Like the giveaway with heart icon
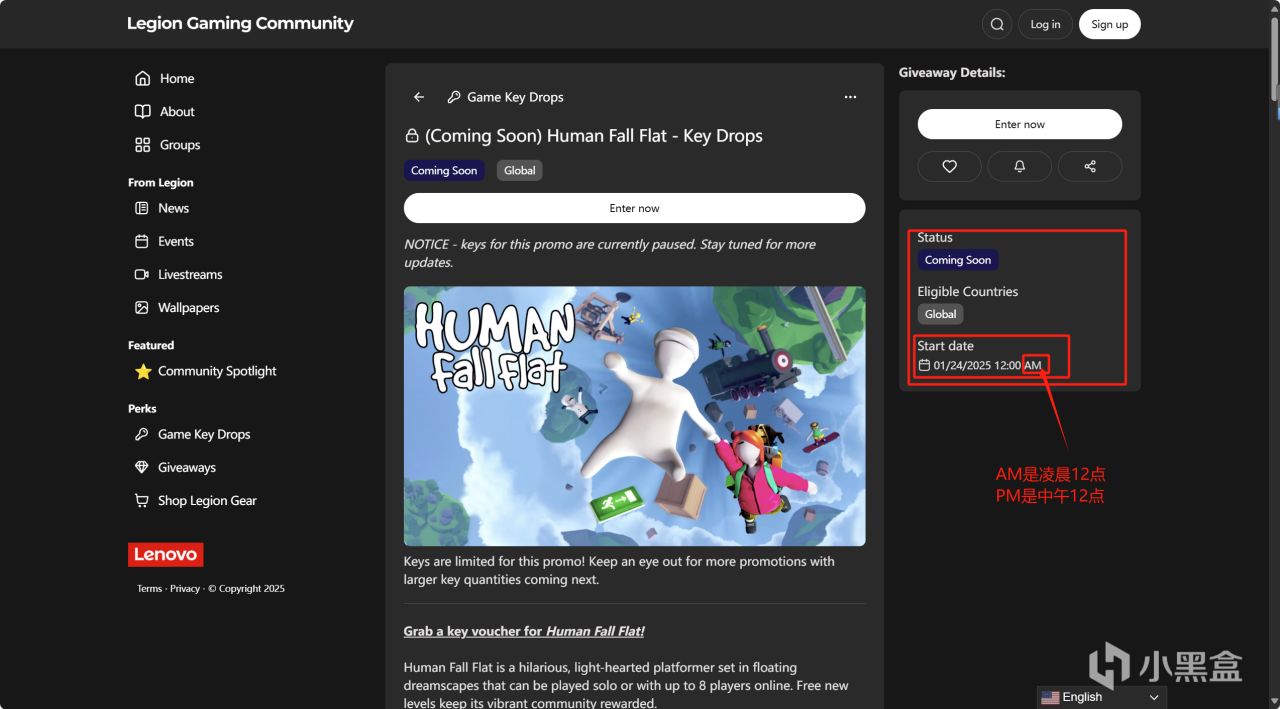The image size is (1280, 709). (x=950, y=166)
